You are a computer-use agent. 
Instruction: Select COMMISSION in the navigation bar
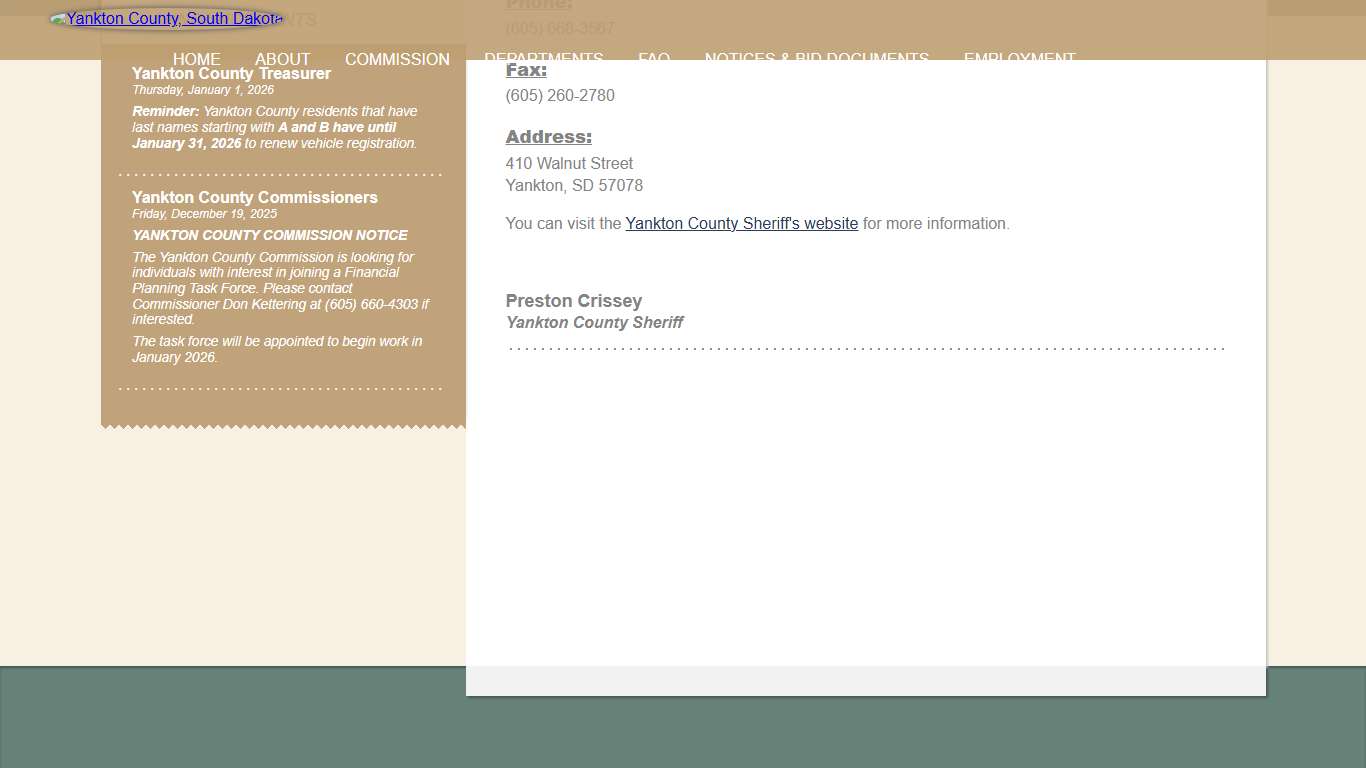click(397, 59)
